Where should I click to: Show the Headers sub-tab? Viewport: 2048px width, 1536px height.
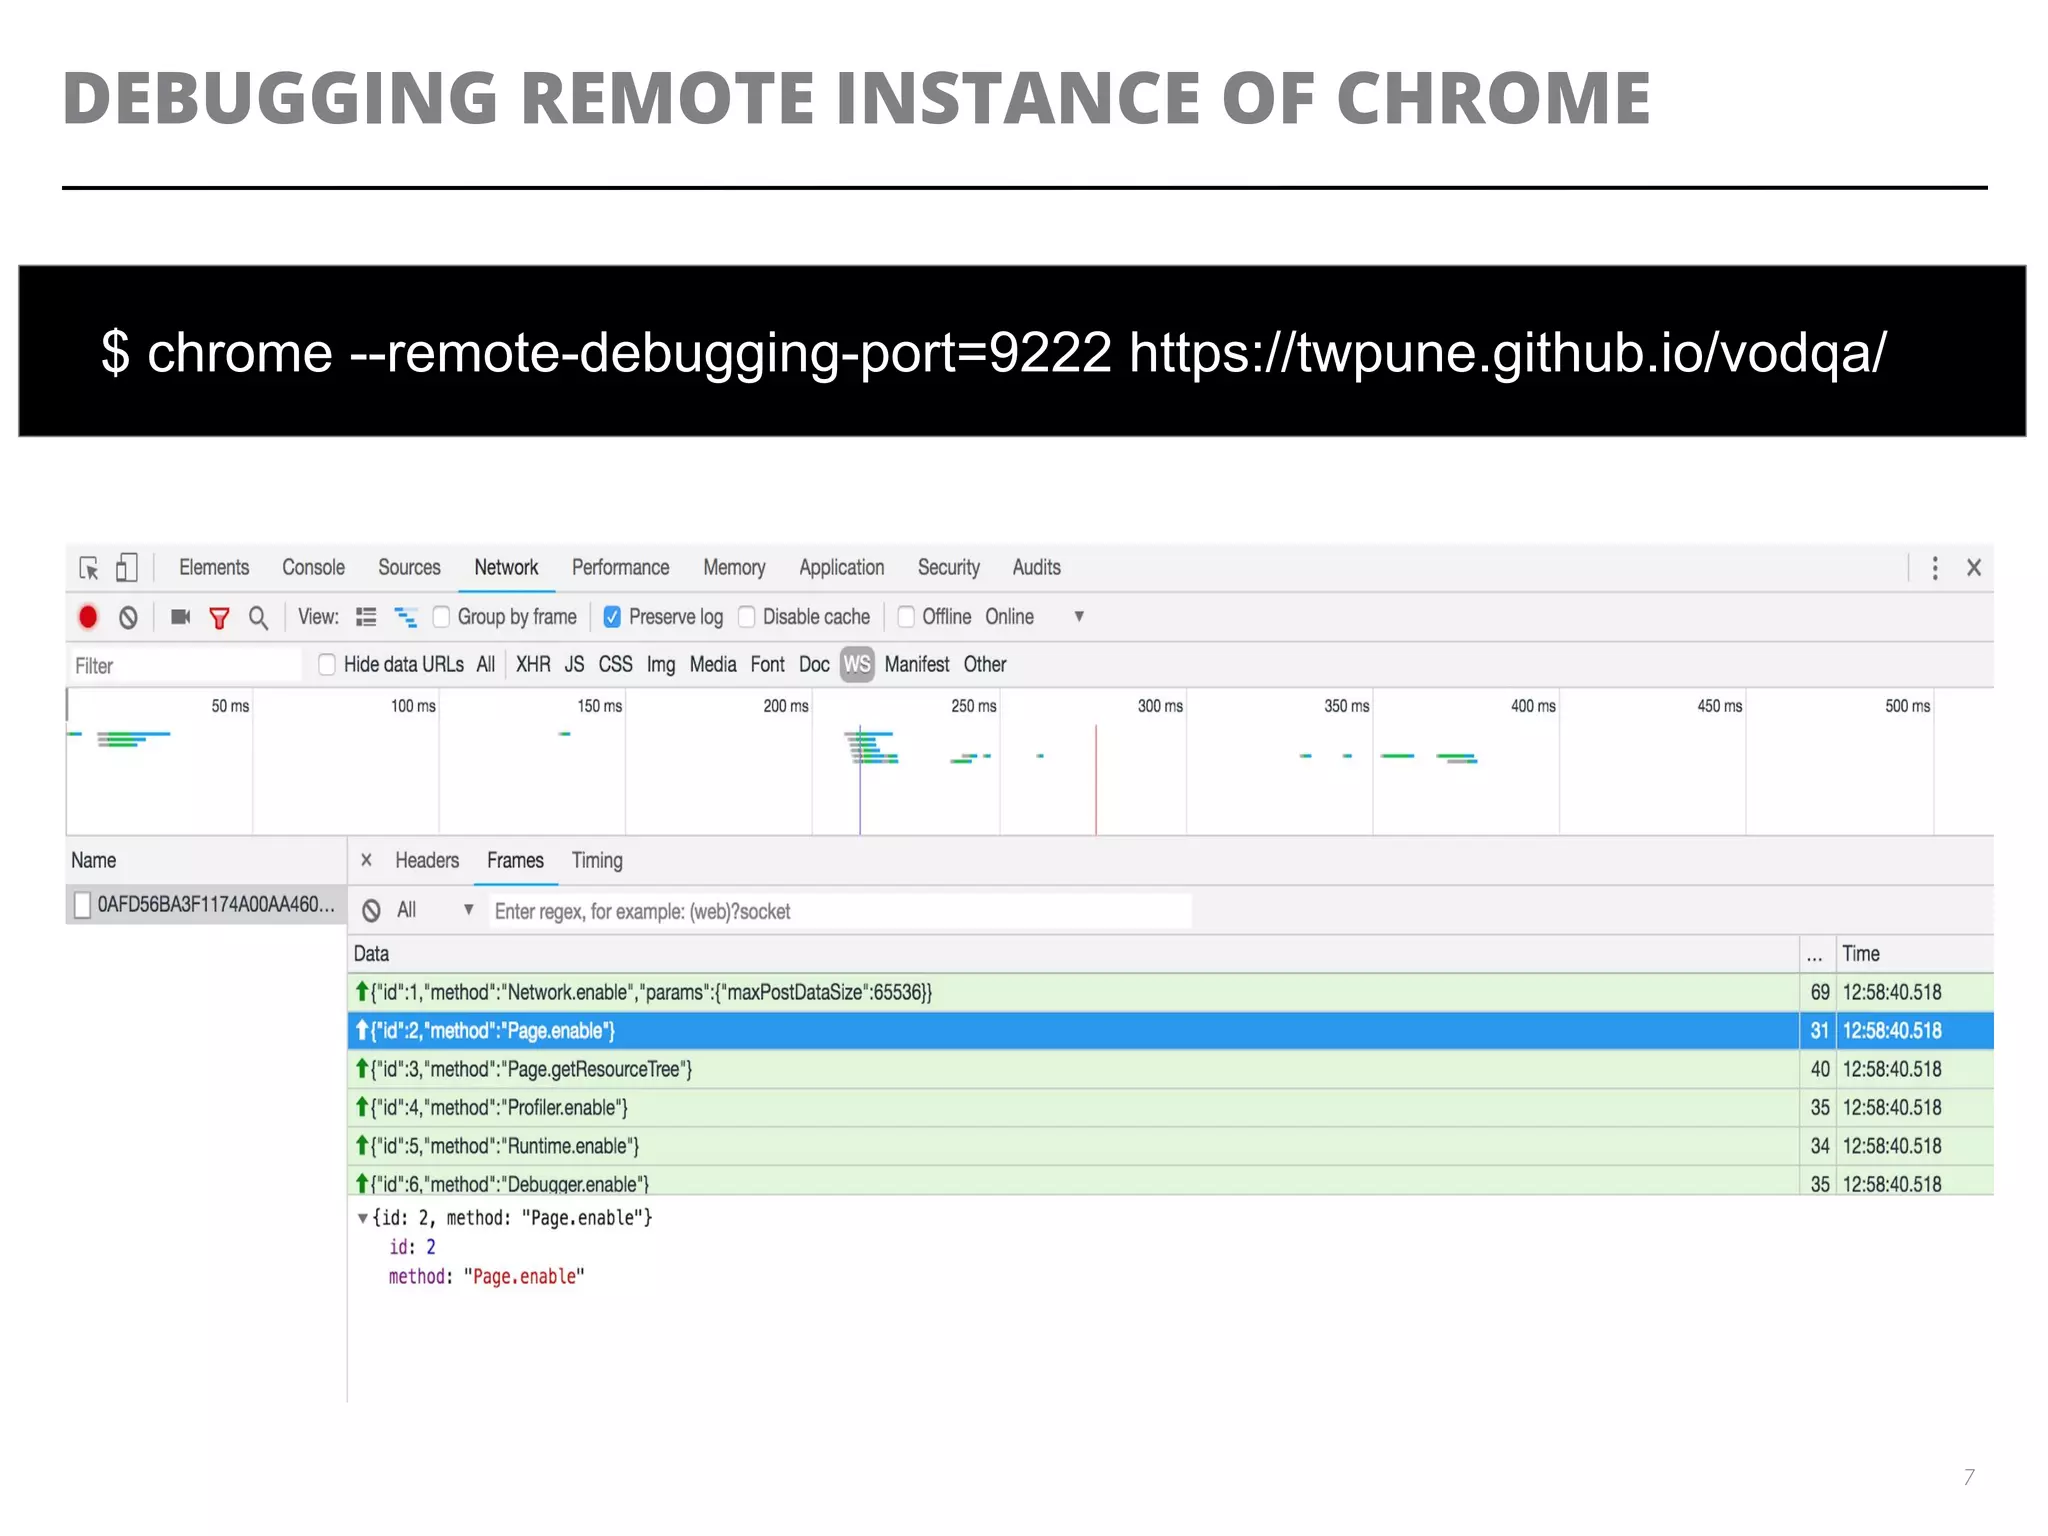click(x=427, y=860)
